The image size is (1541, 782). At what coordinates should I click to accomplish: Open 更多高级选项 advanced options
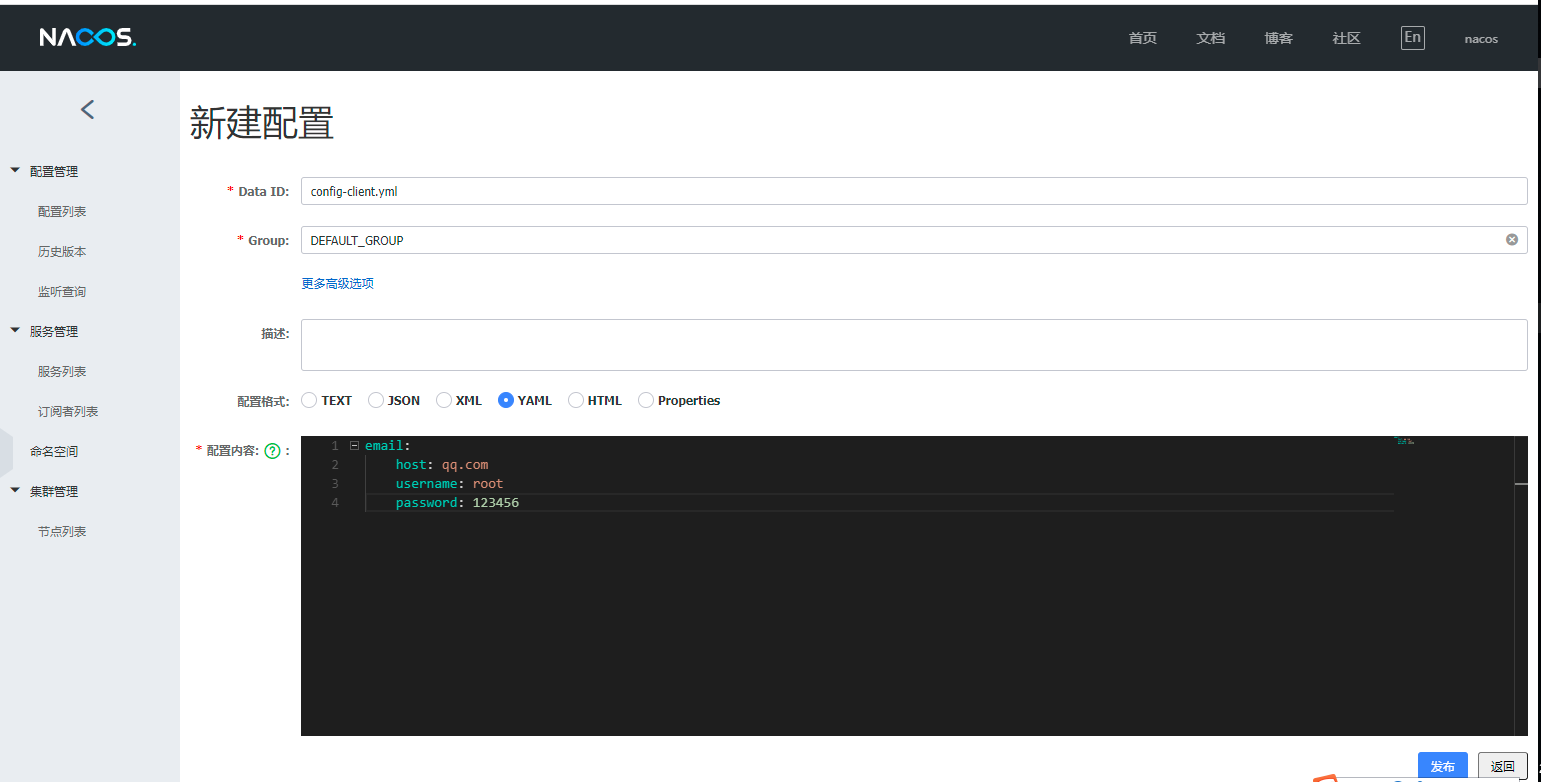point(337,283)
